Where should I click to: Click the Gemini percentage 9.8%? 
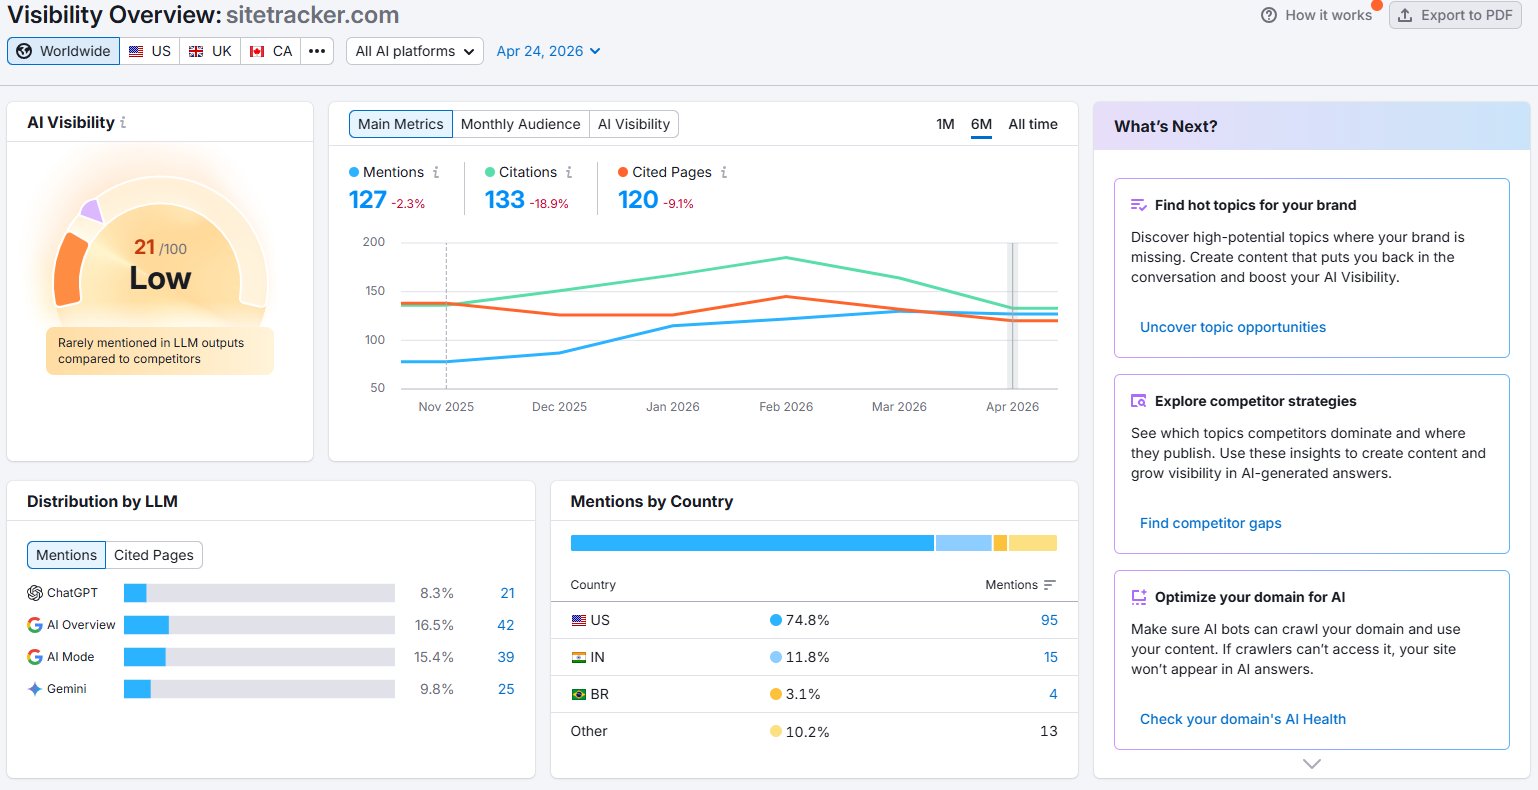tap(437, 689)
